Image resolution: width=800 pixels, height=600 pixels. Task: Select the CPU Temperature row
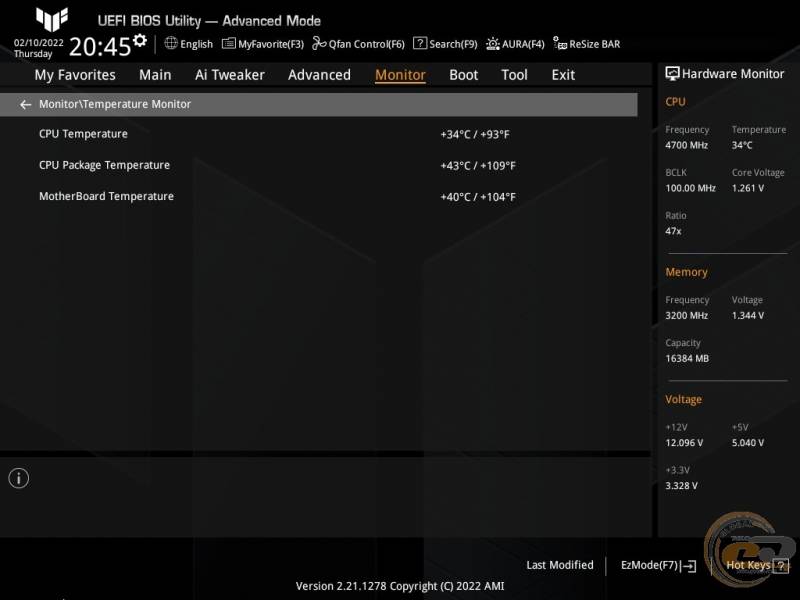click(x=318, y=134)
